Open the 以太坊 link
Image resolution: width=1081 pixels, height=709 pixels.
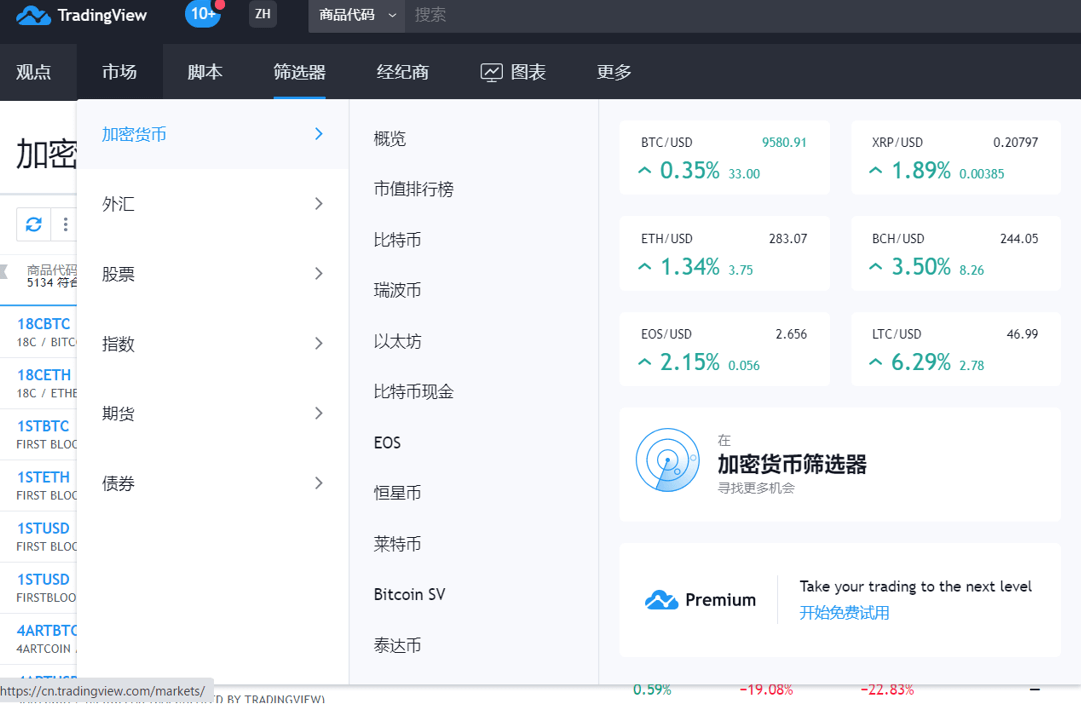tap(397, 341)
